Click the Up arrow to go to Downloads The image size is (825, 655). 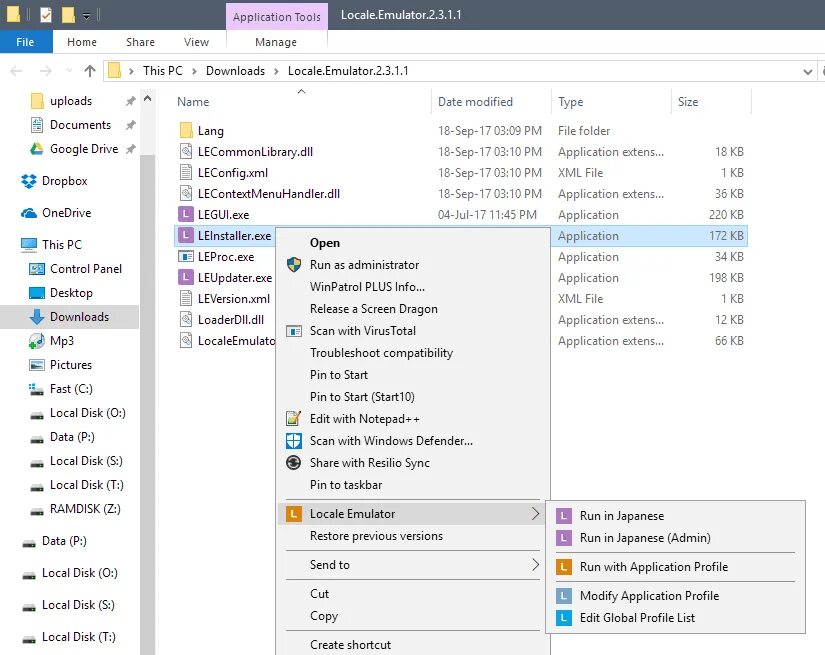(x=91, y=70)
